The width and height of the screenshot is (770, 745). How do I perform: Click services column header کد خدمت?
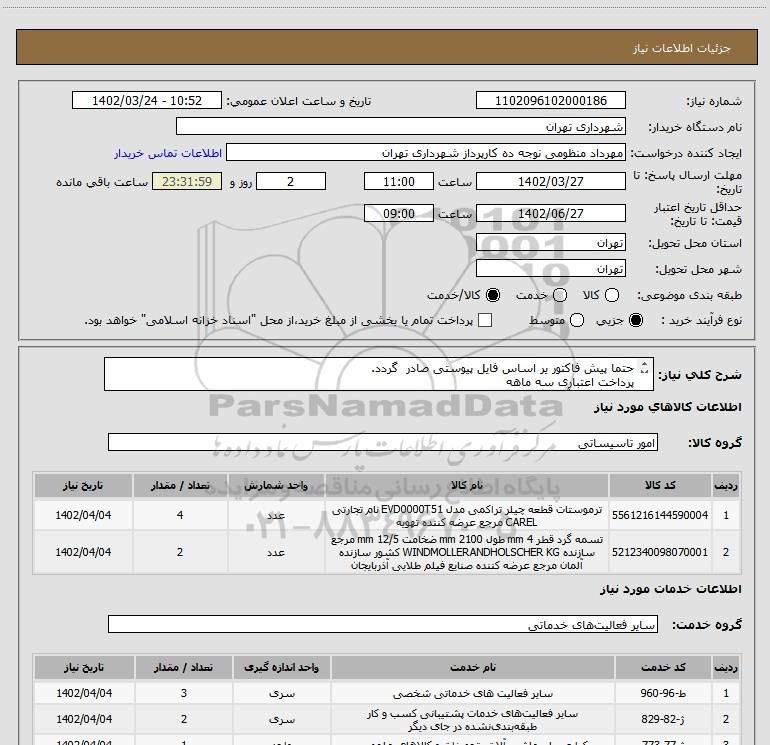663,667
